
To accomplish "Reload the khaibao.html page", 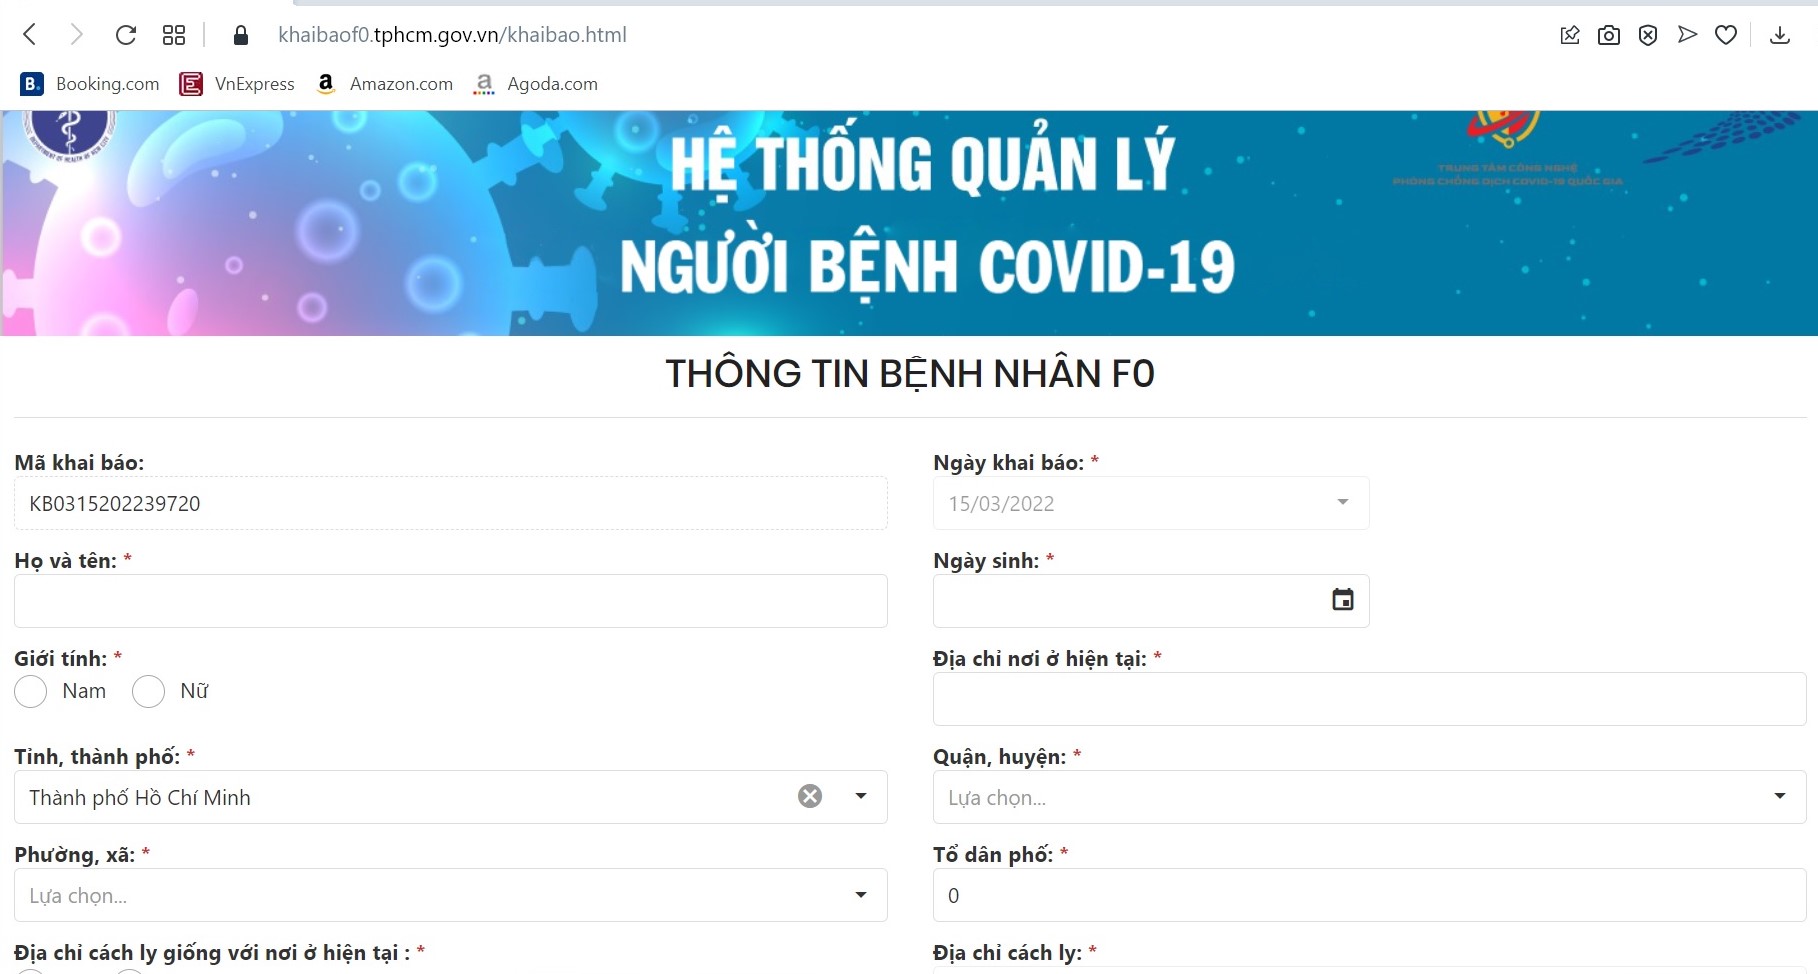I will point(125,34).
